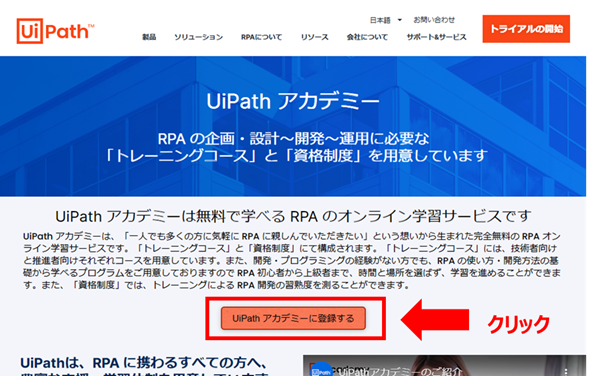Click the video channel avatar icon

click(x=322, y=369)
